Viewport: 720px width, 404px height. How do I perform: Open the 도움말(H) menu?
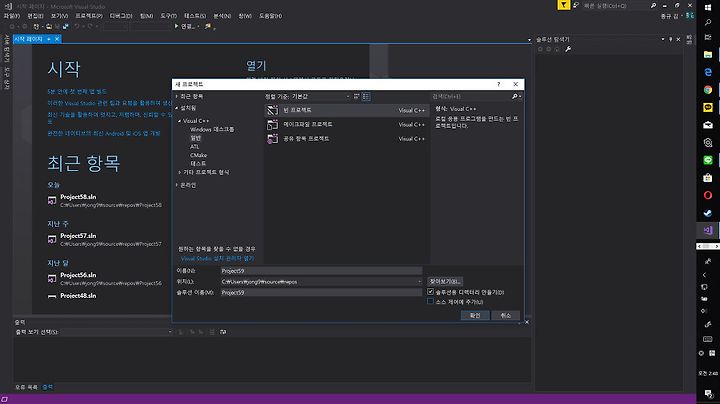[x=270, y=16]
